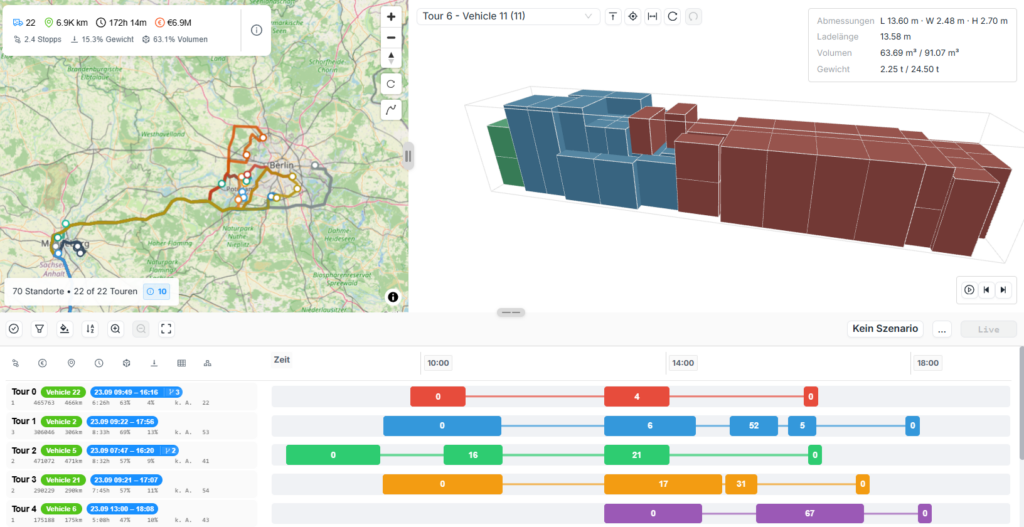Click the route line map icon
This screenshot has width=1024, height=527.
coord(391,110)
